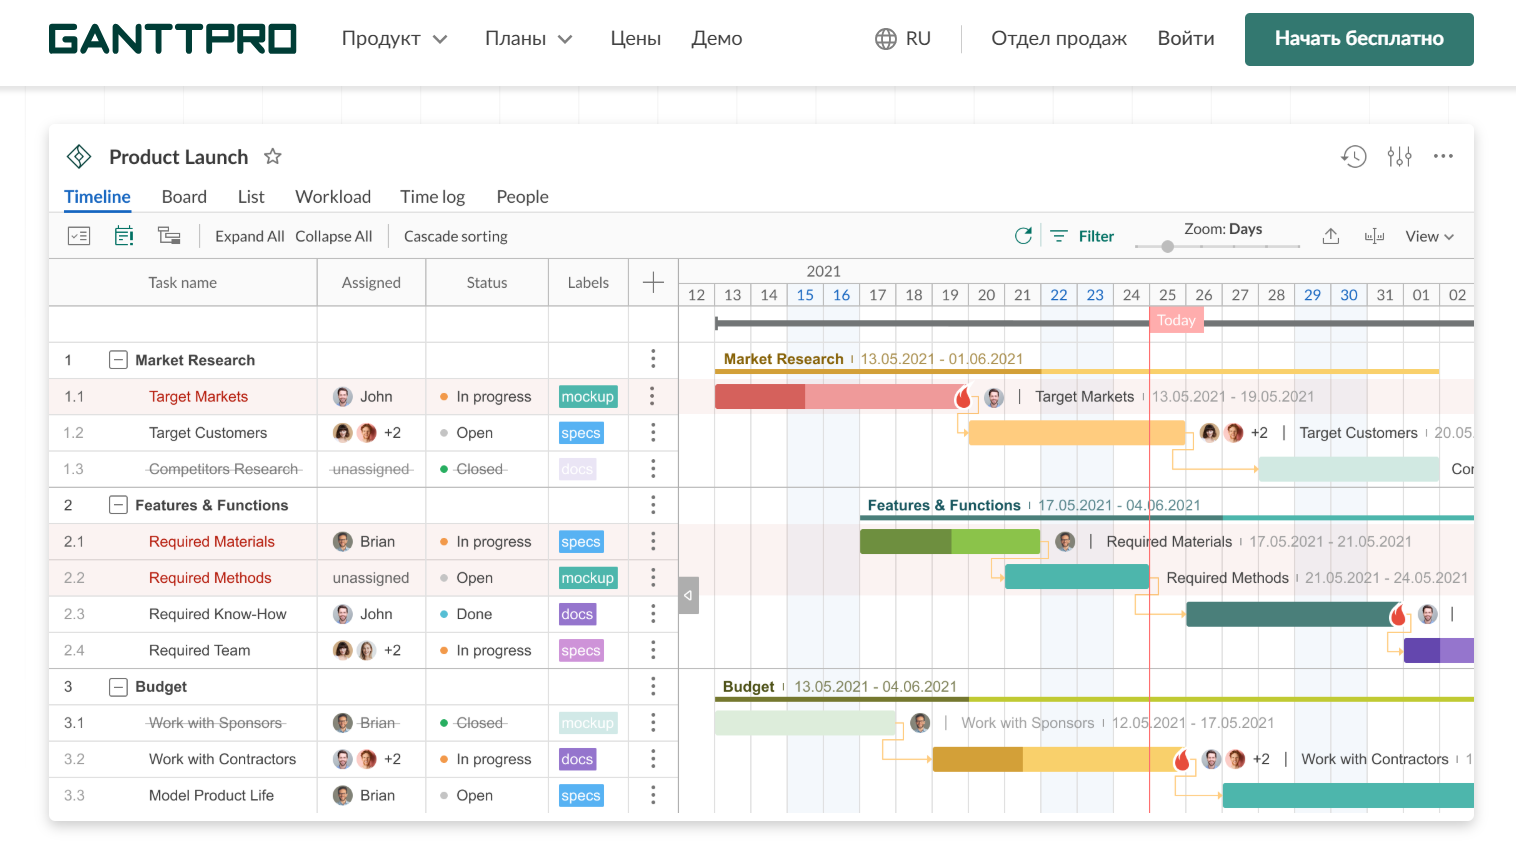Switch to the Workload tab
This screenshot has height=850, width=1516.
pos(333,197)
